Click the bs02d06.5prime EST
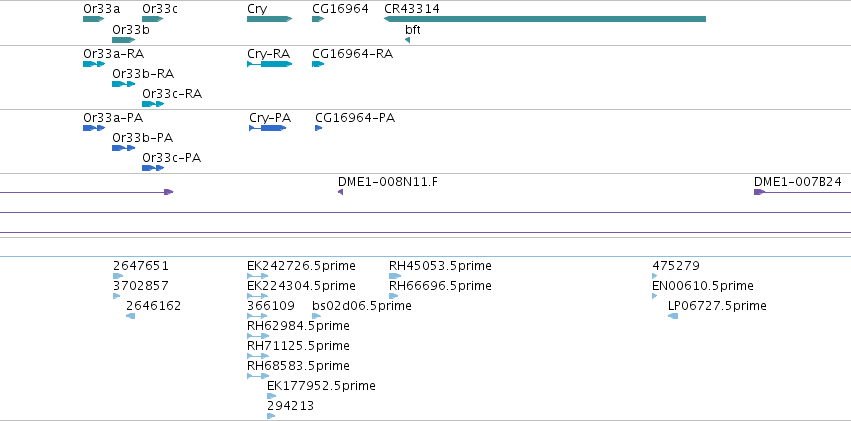Image resolution: width=851 pixels, height=421 pixels. [316, 316]
